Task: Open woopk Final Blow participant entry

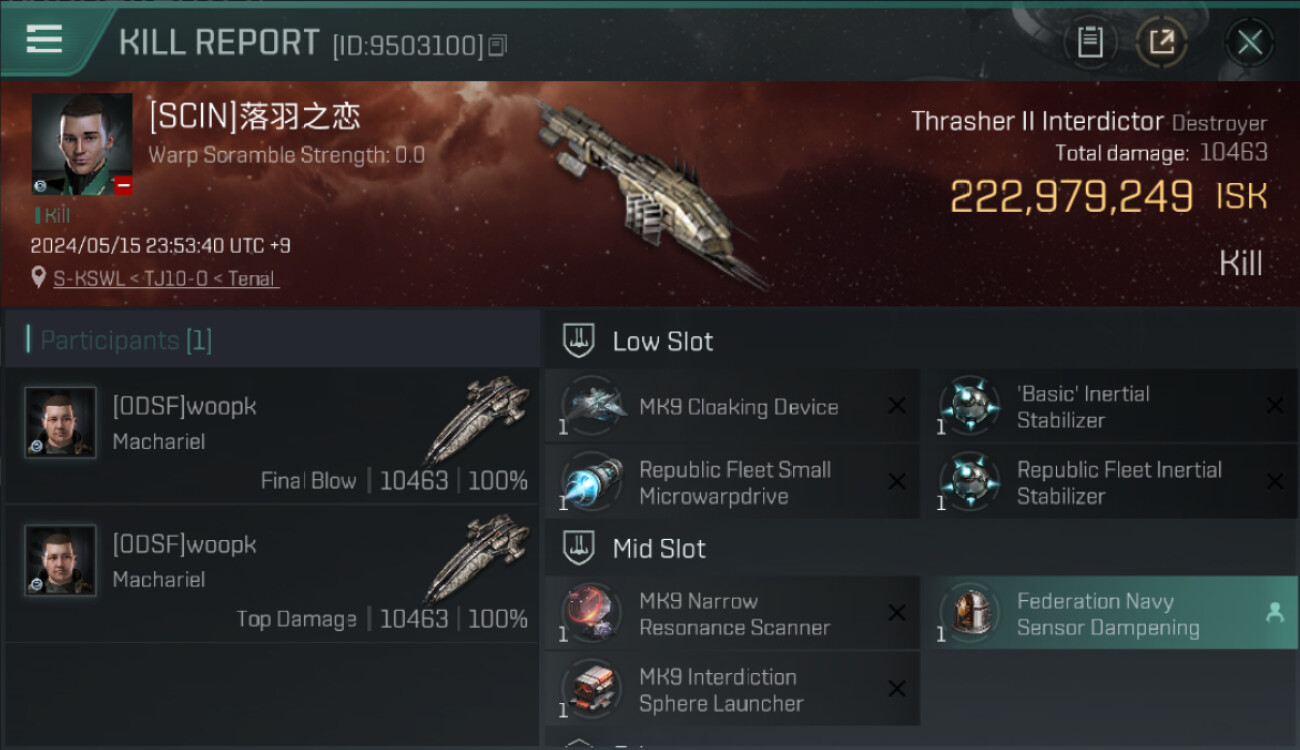Action: [272, 435]
